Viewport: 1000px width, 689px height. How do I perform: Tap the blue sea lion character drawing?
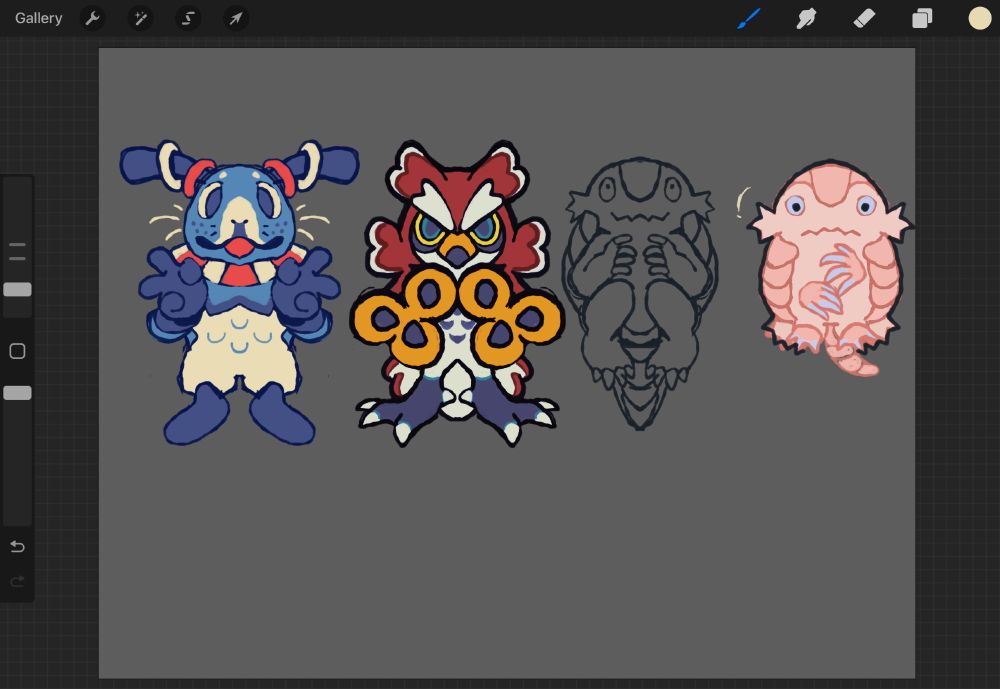pos(239,292)
